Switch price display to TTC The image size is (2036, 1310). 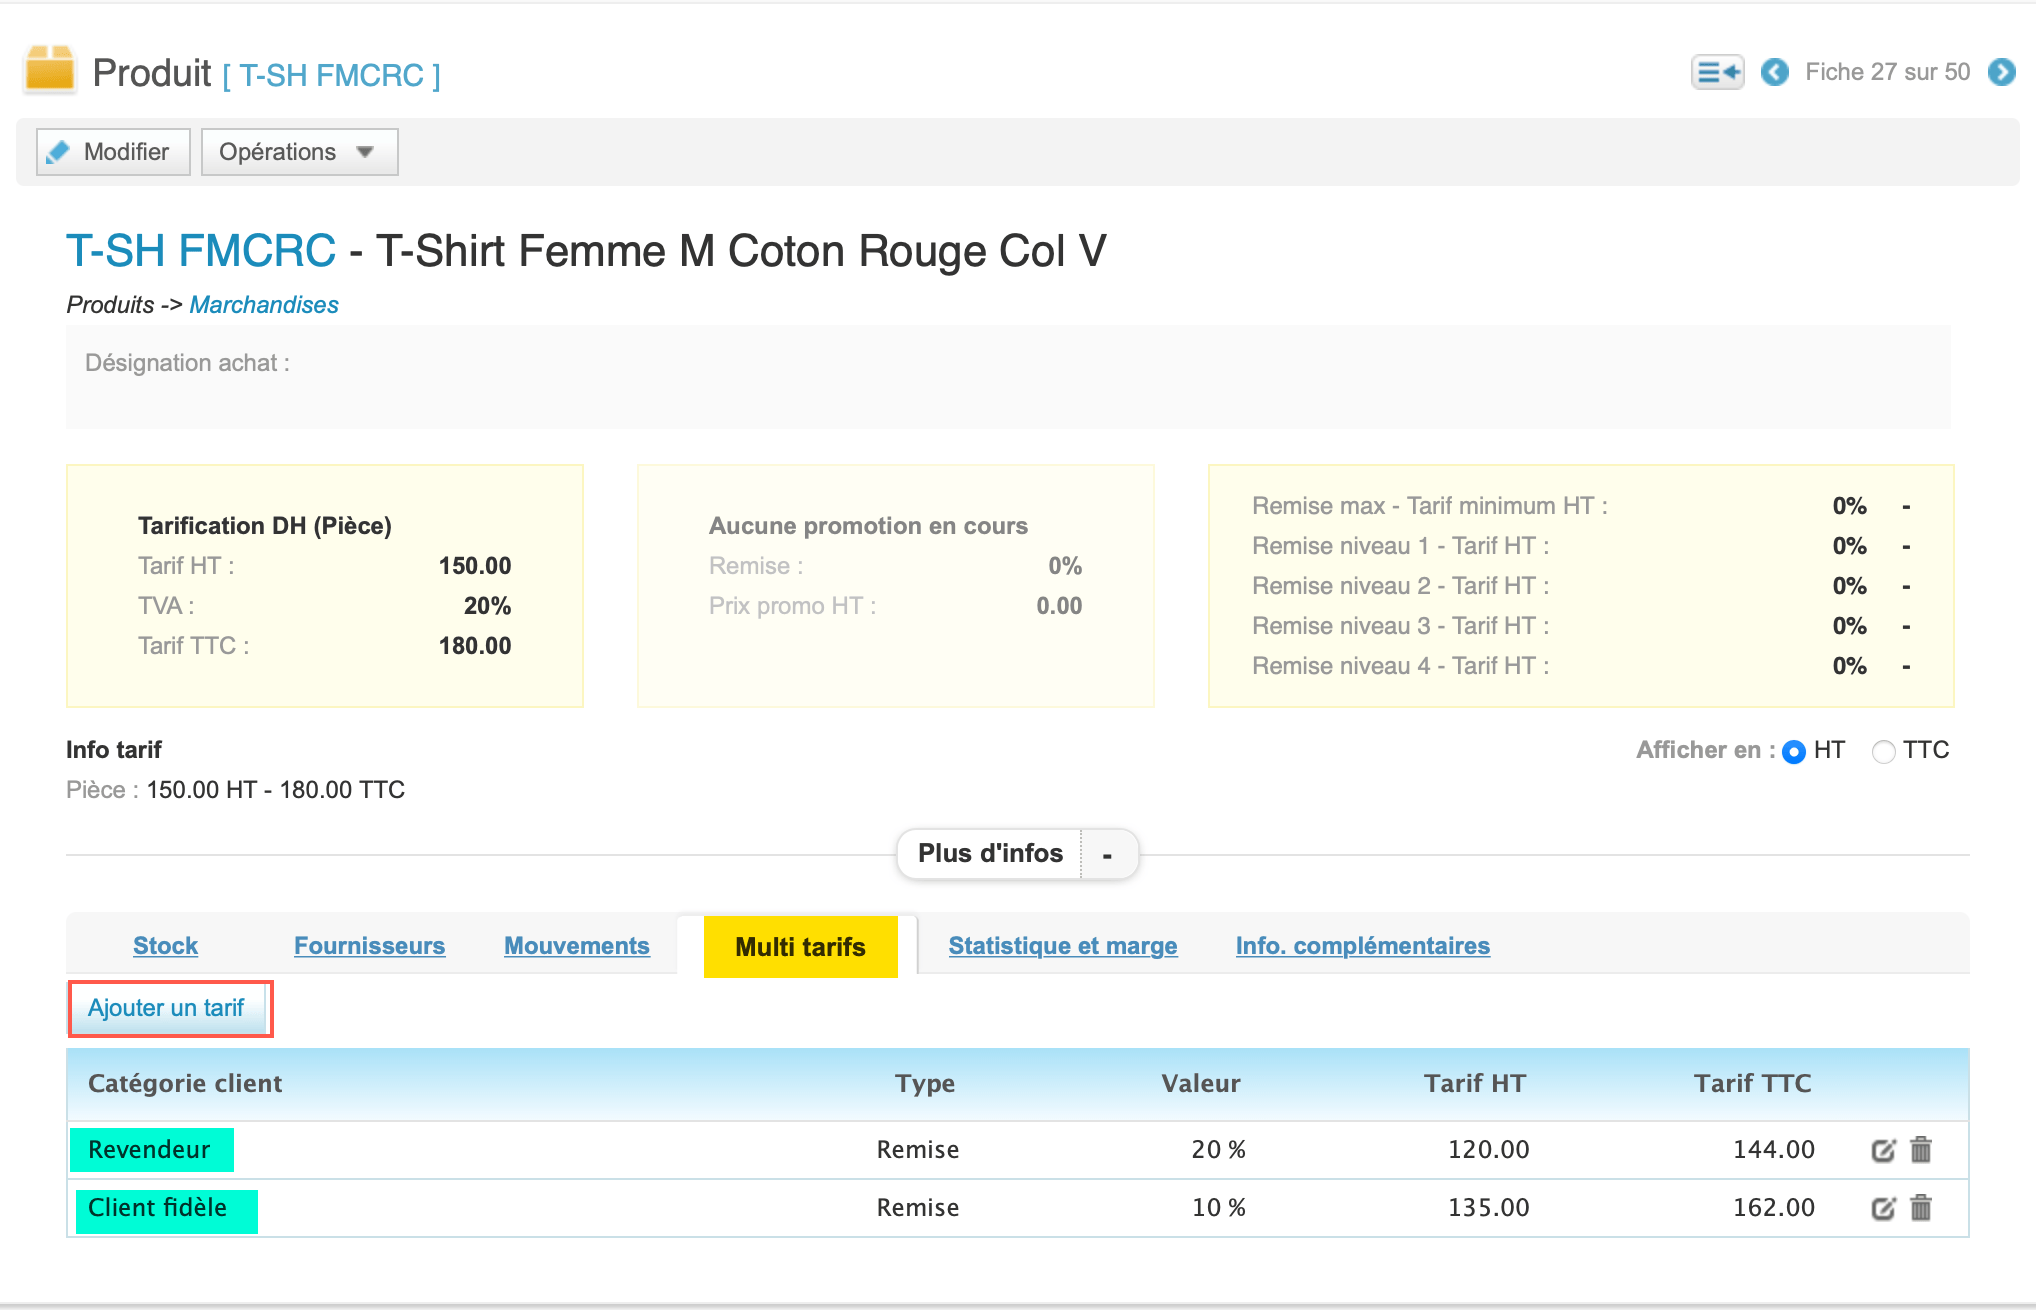[1884, 750]
